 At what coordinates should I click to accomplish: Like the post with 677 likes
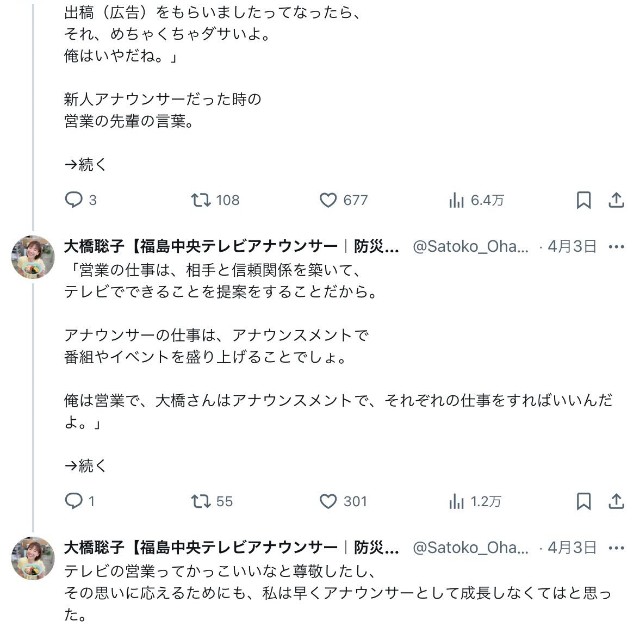point(328,200)
